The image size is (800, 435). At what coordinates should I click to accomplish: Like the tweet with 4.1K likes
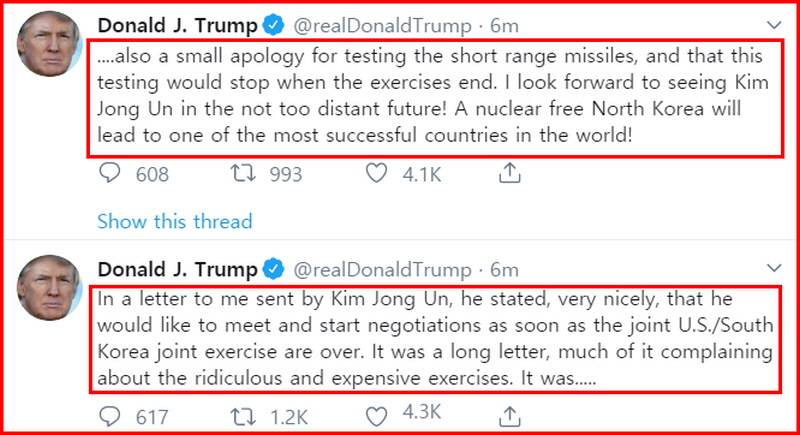(x=377, y=173)
